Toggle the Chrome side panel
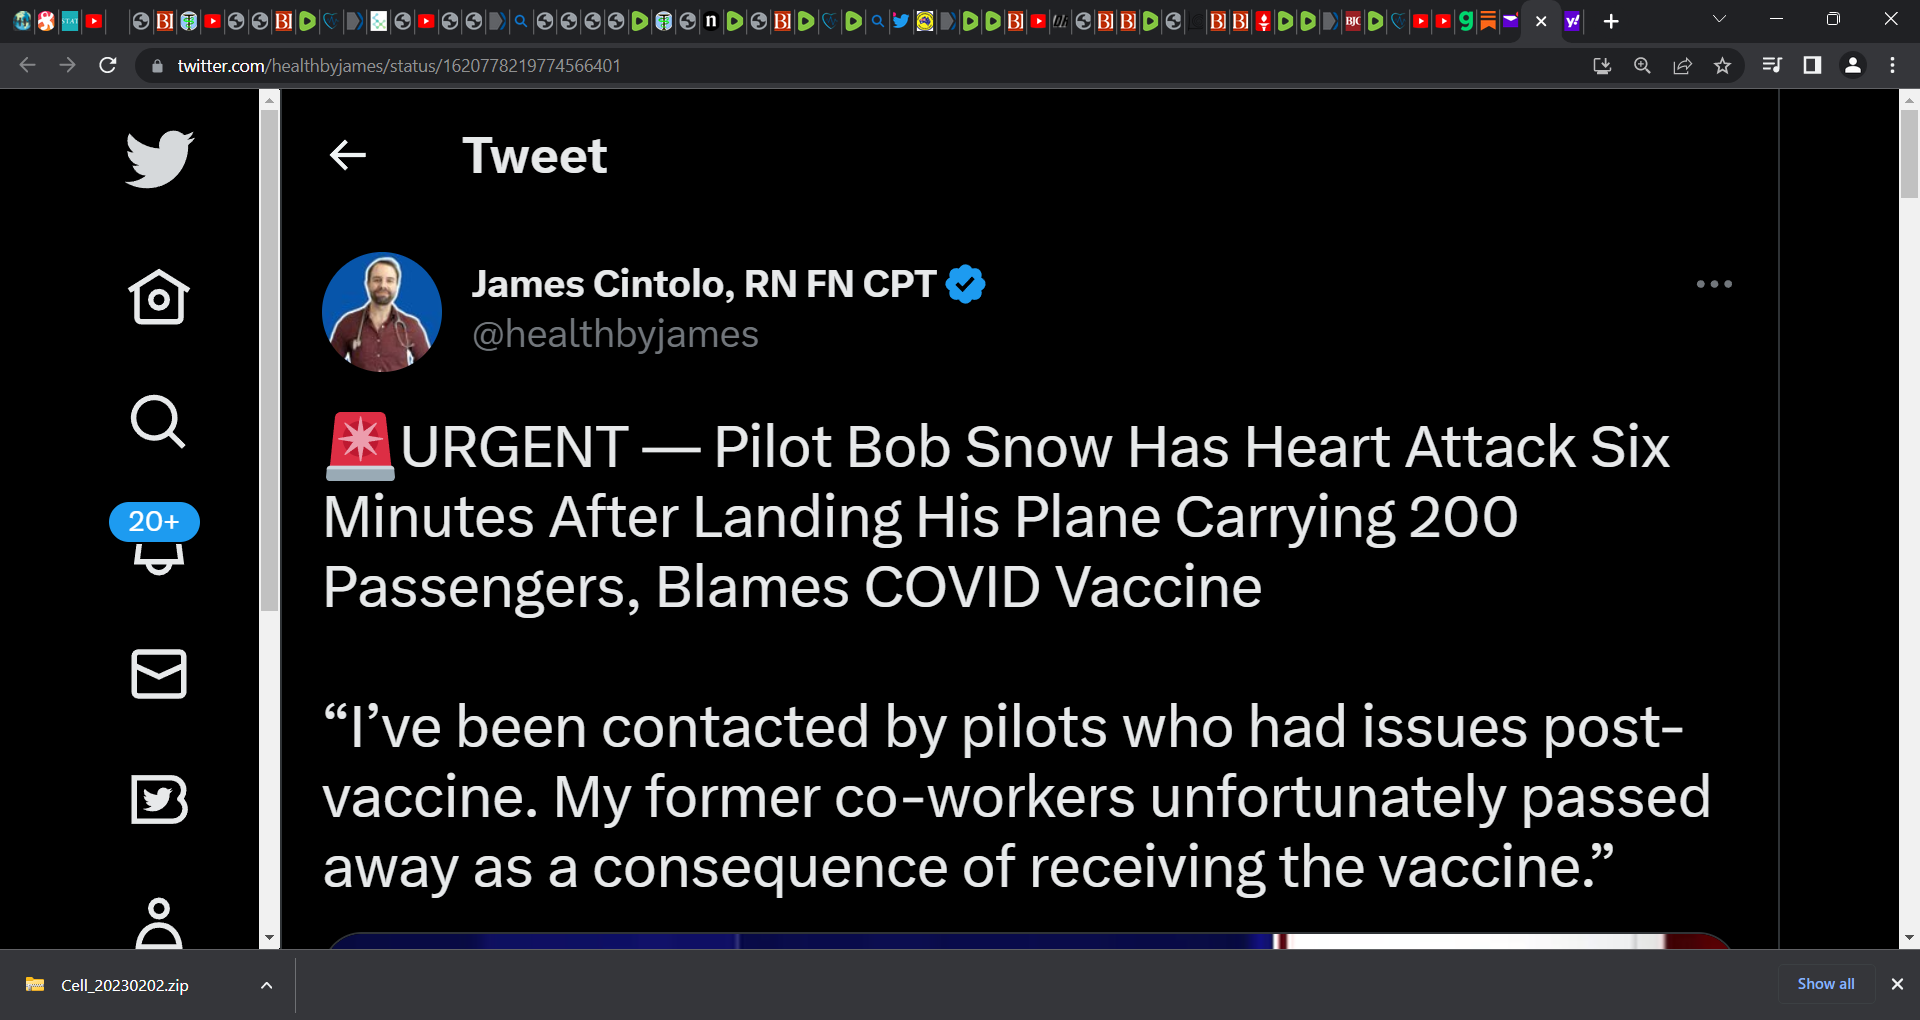The image size is (1920, 1020). tap(1813, 65)
